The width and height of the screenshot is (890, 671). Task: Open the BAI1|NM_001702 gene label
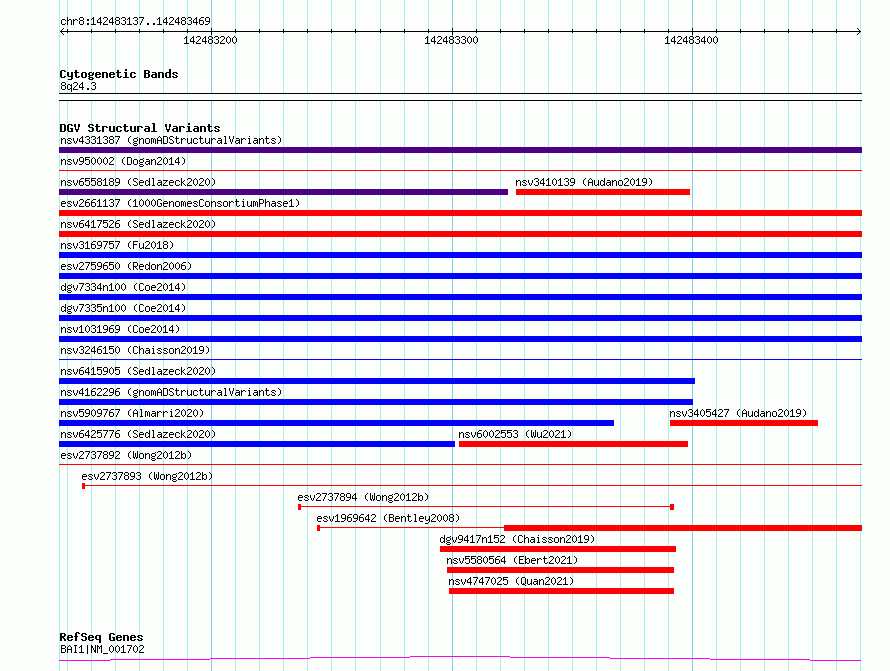[102, 649]
